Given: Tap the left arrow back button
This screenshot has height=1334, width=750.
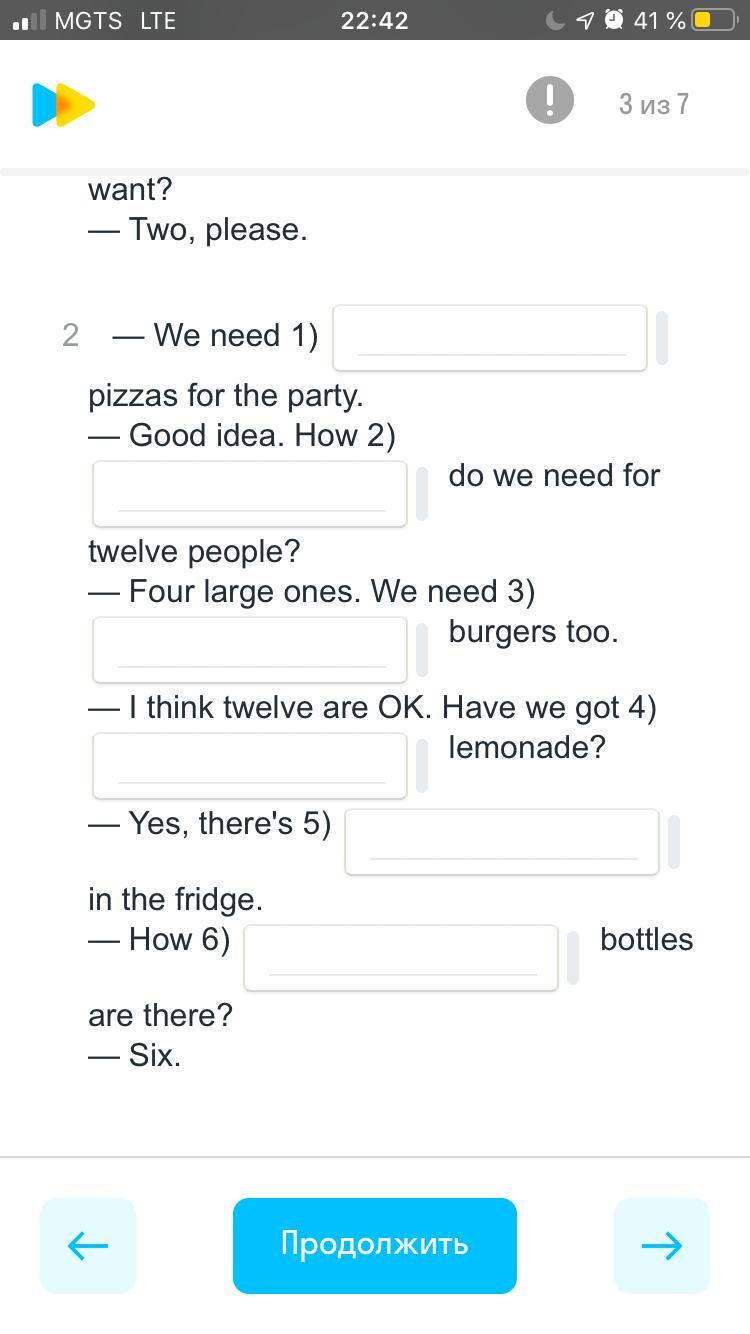Looking at the screenshot, I should click(88, 1245).
